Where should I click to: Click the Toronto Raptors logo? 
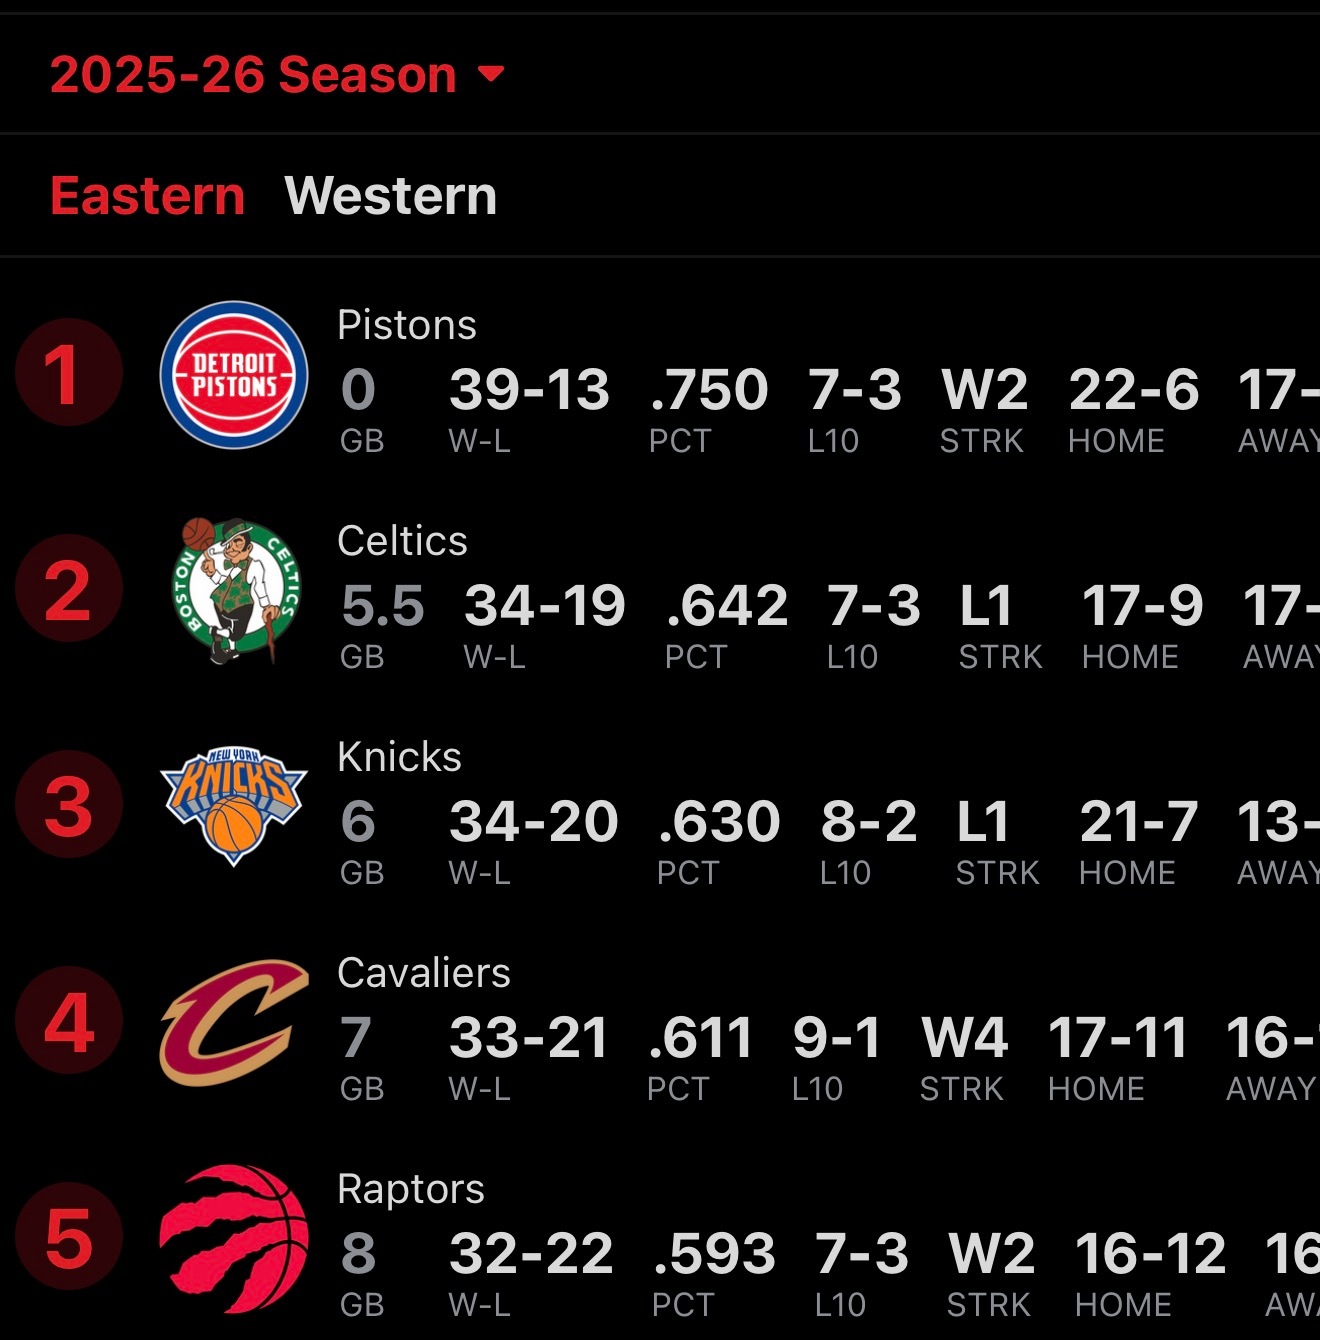[234, 1238]
